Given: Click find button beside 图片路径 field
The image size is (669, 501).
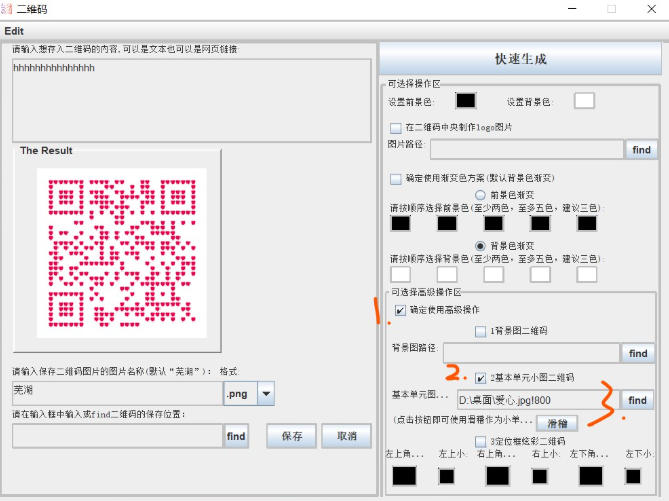Looking at the screenshot, I should [641, 150].
